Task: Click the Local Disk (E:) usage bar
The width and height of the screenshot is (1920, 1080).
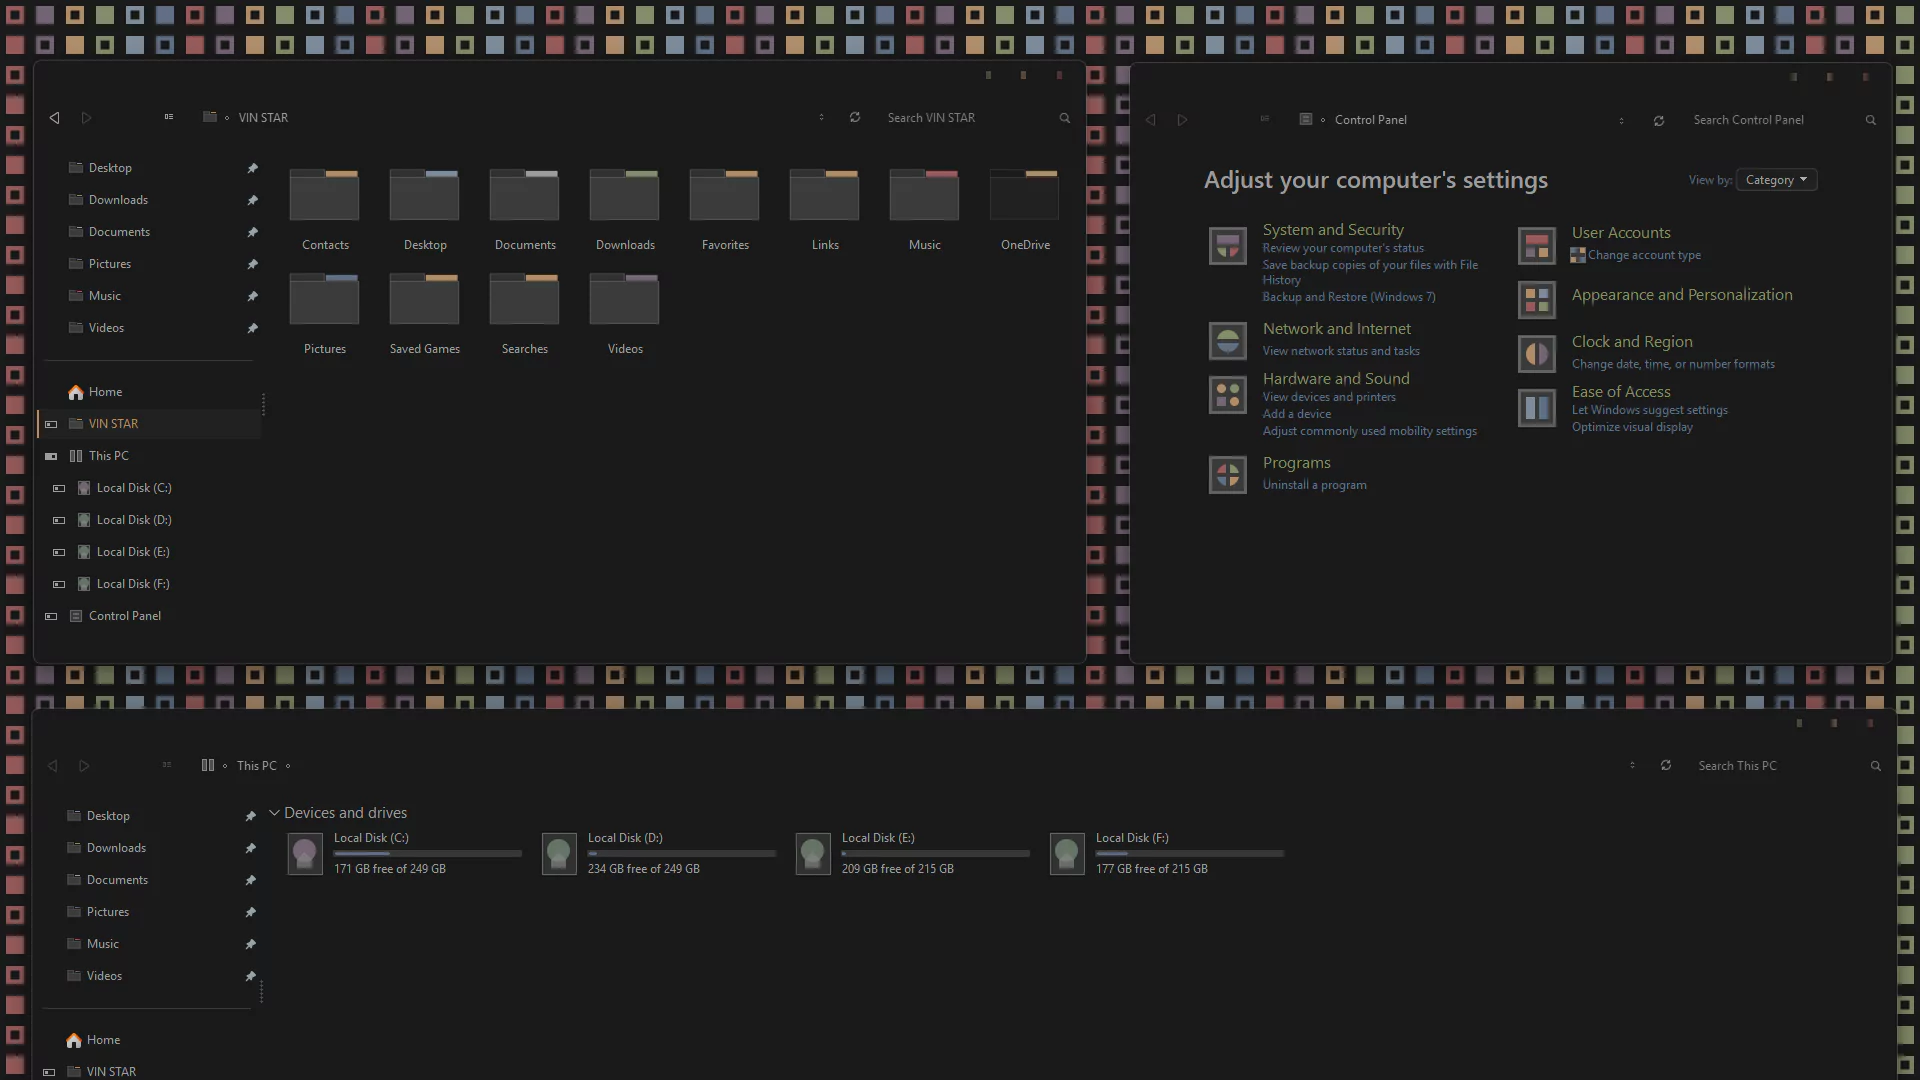Action: [935, 854]
